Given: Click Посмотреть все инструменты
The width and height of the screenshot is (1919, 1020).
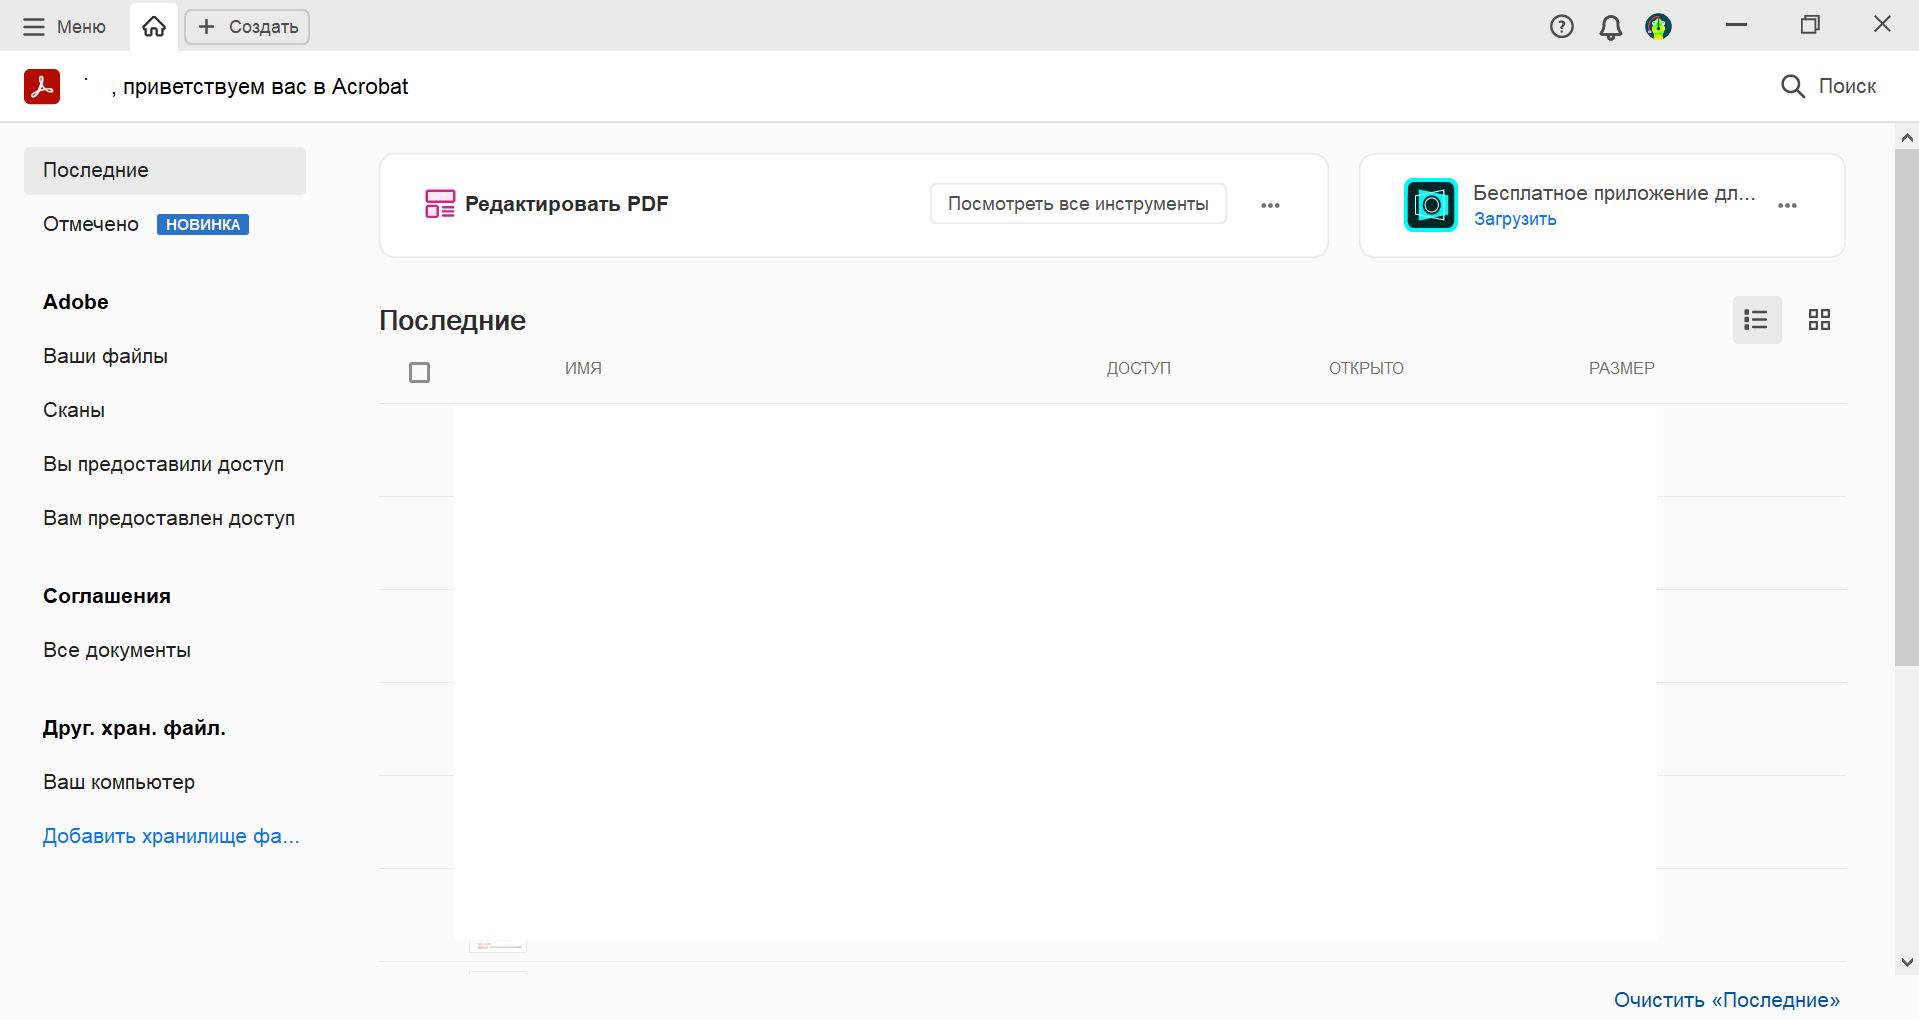Looking at the screenshot, I should pyautogui.click(x=1077, y=203).
